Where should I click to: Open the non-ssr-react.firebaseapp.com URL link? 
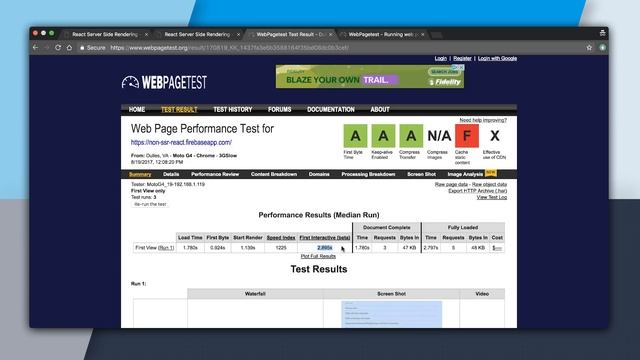tap(181, 142)
